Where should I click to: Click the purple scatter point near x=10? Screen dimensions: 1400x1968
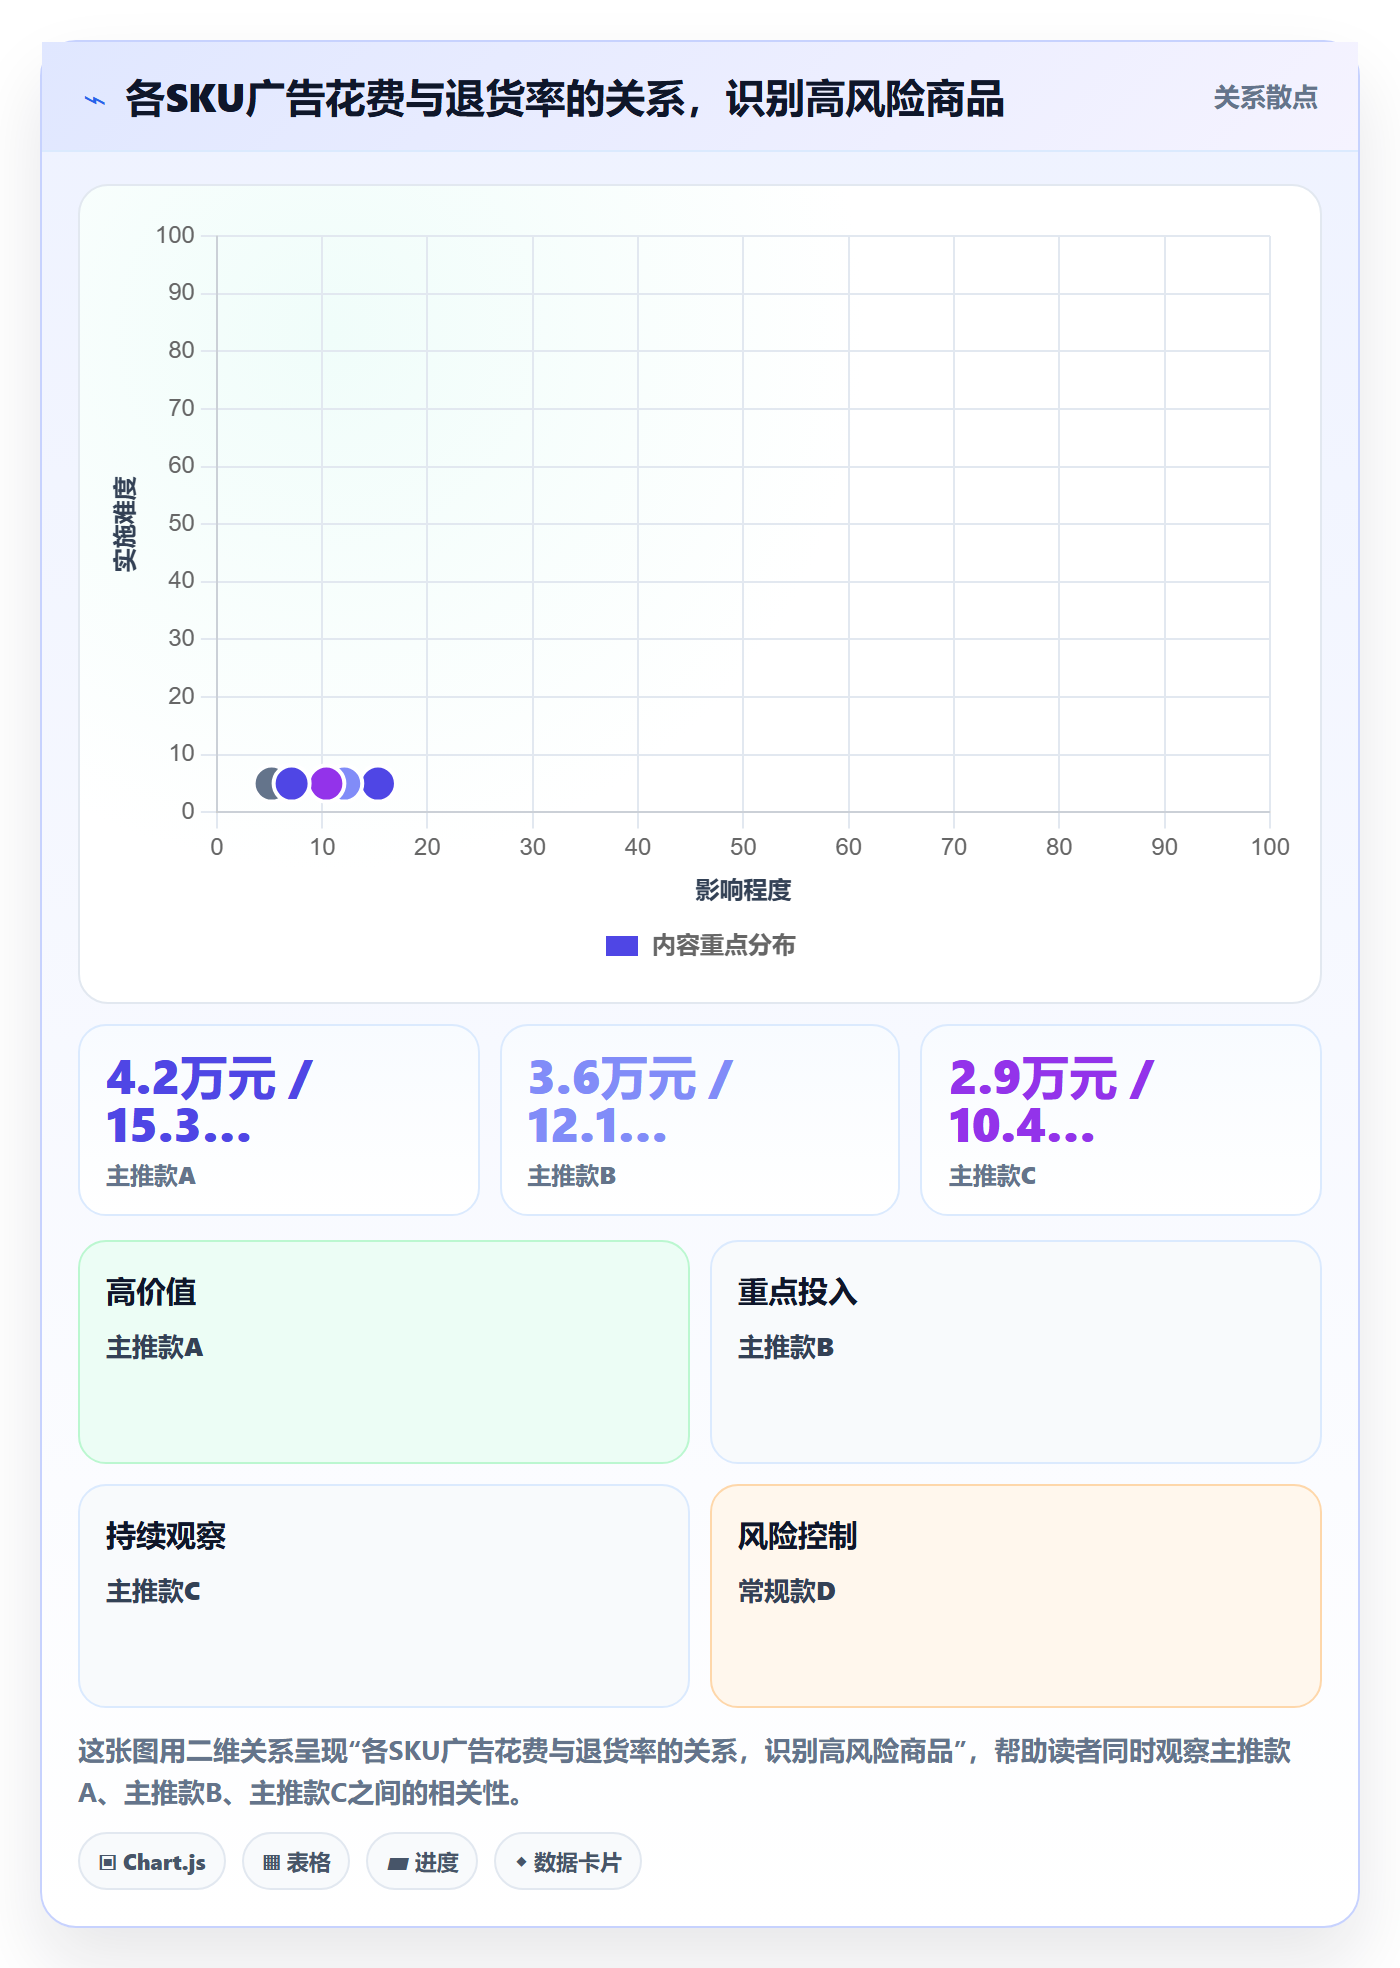coord(326,784)
